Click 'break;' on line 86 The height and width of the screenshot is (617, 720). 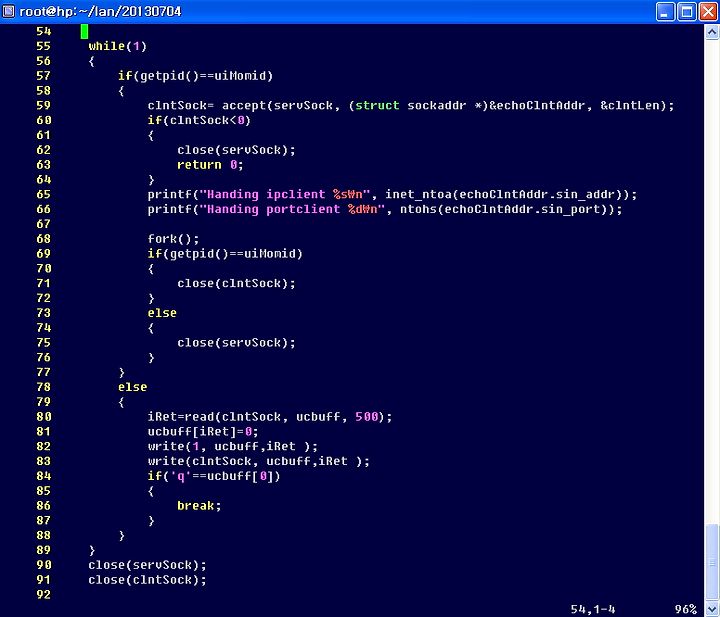click(199, 506)
